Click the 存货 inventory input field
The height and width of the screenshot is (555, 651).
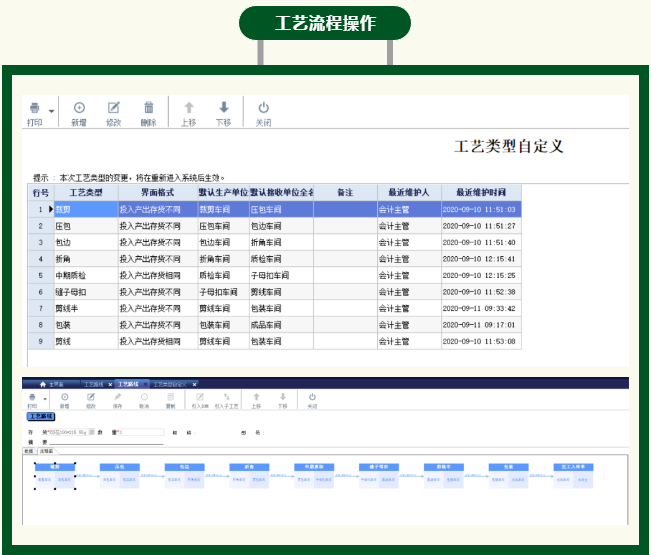click(69, 433)
